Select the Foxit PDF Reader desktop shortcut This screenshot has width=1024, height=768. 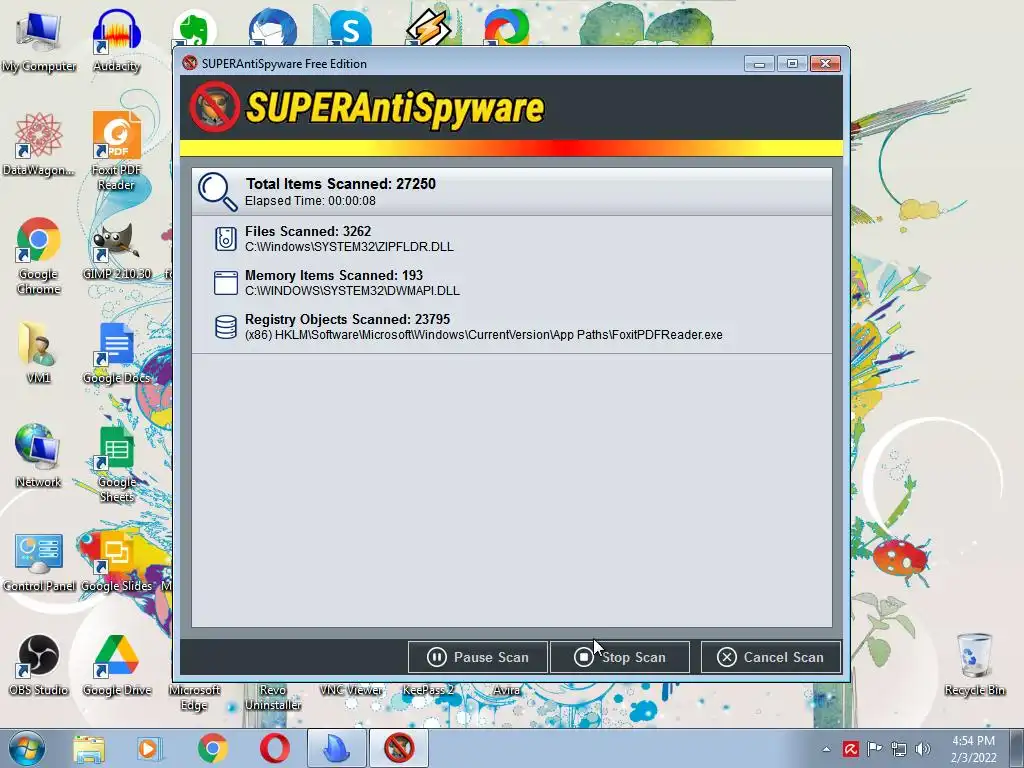click(116, 151)
